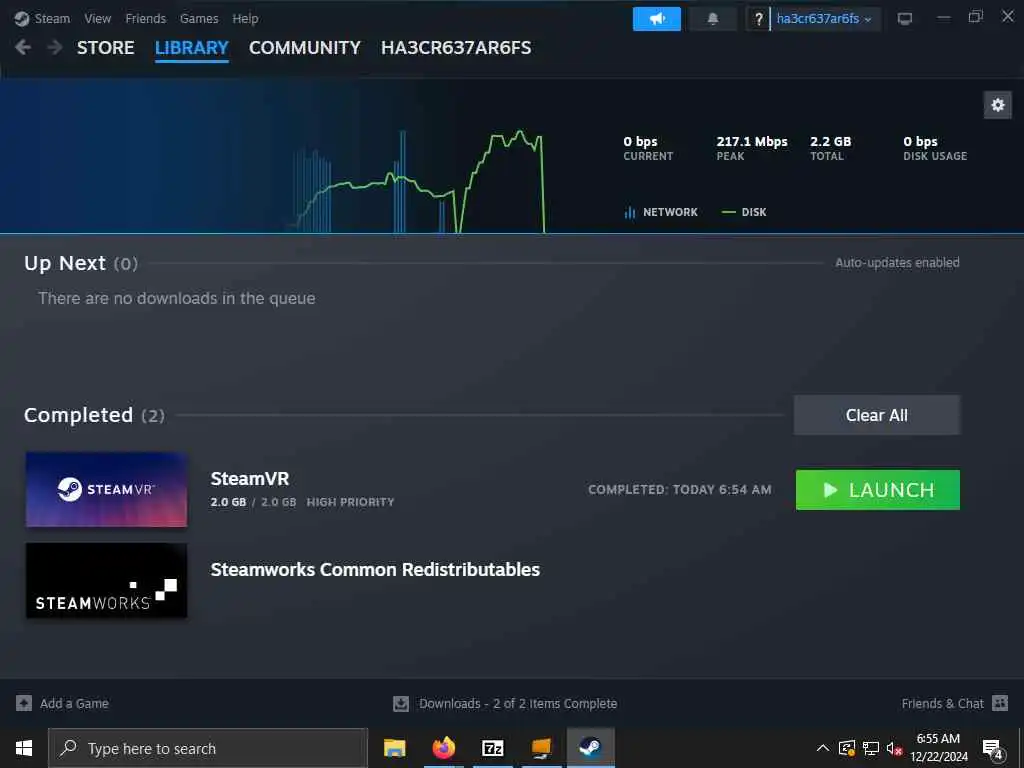Open download settings gear icon
Screen dimensions: 1024x768
[997, 105]
